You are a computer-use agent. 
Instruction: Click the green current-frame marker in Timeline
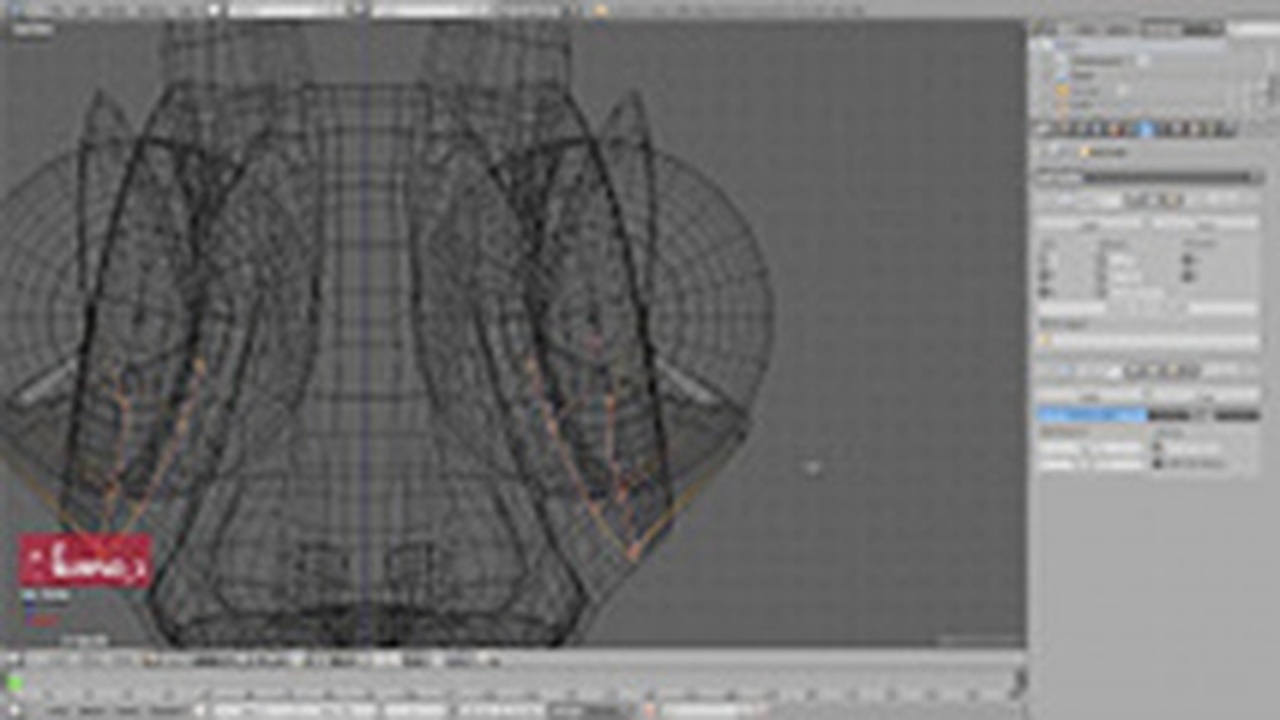click(15, 685)
